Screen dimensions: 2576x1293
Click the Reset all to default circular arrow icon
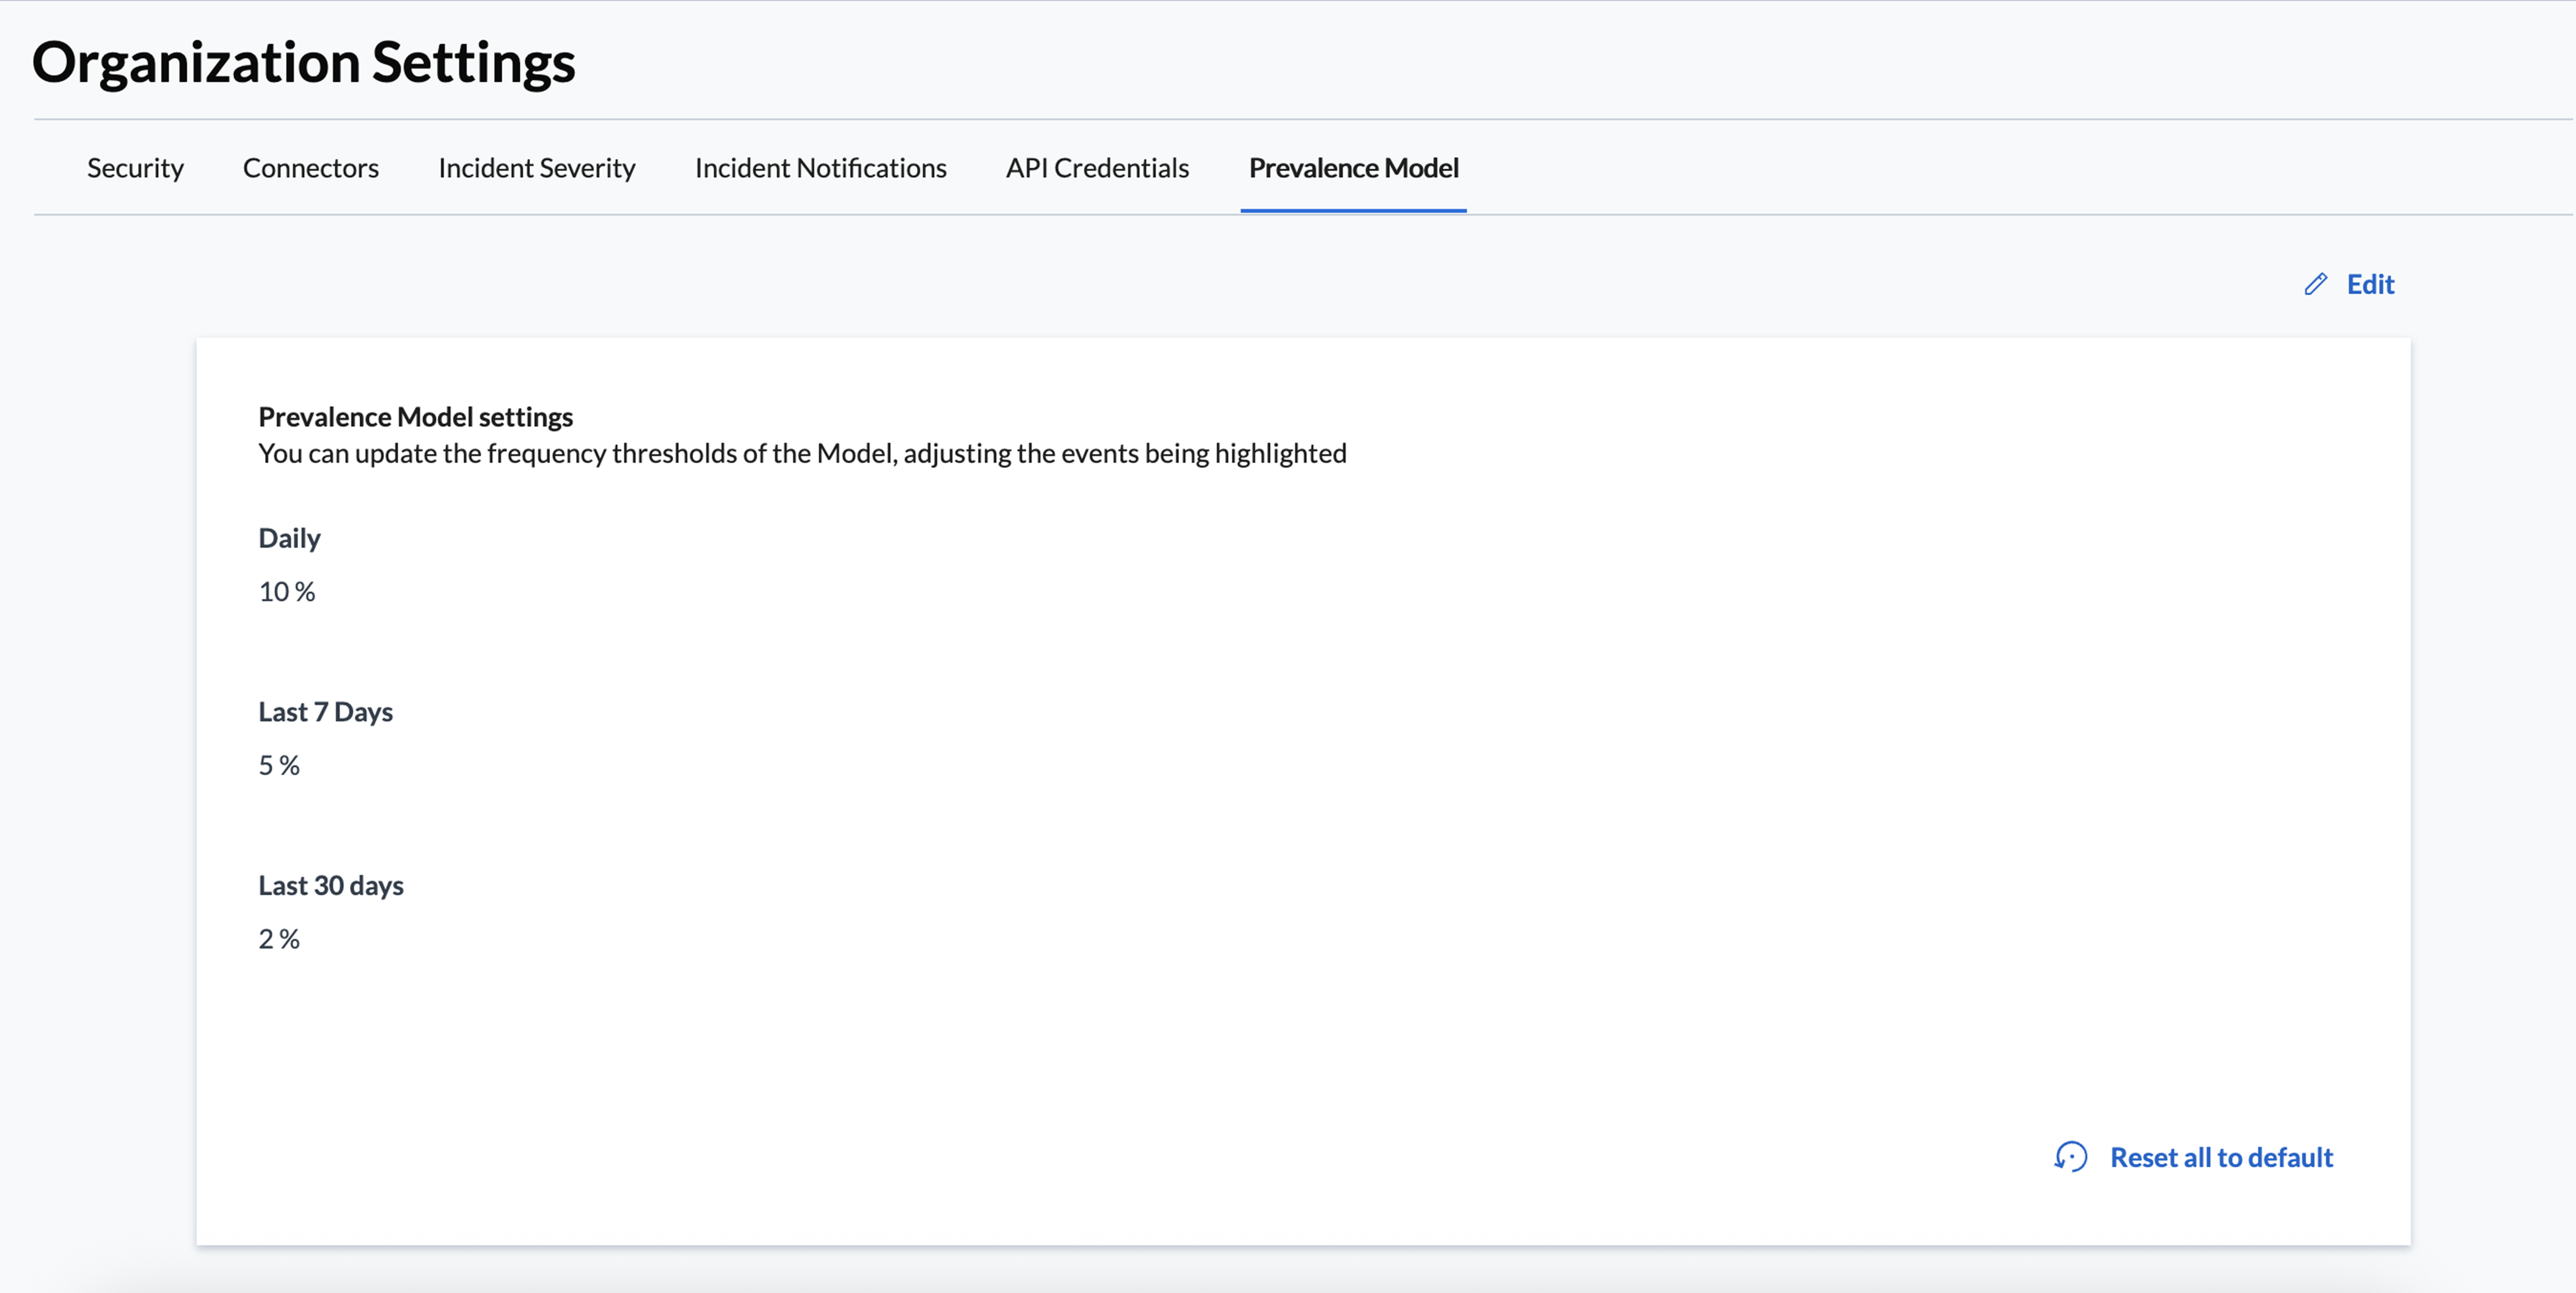pos(2070,1157)
